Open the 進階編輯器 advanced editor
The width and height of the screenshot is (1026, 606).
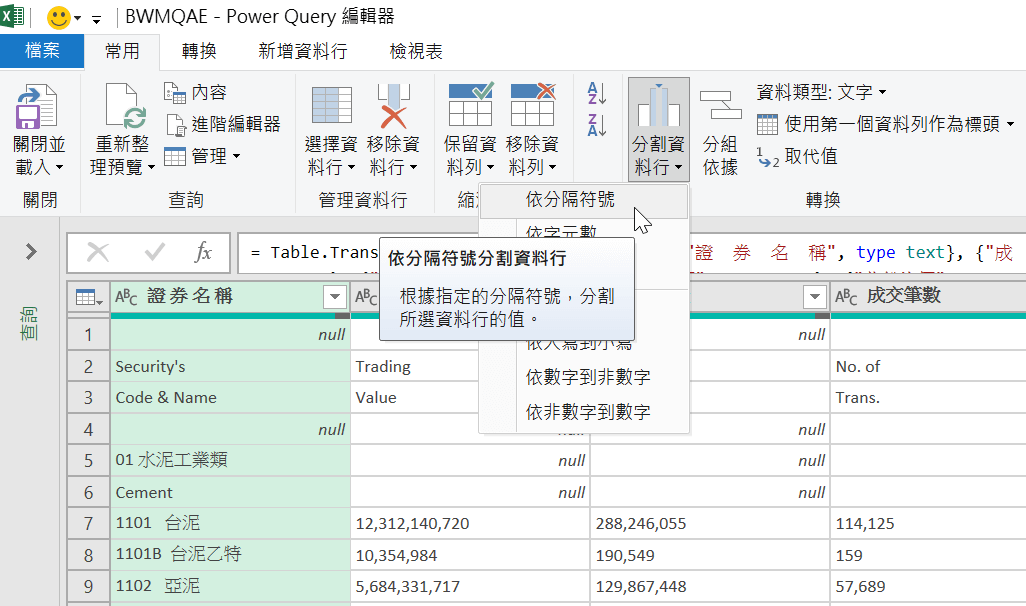pyautogui.click(x=222, y=124)
